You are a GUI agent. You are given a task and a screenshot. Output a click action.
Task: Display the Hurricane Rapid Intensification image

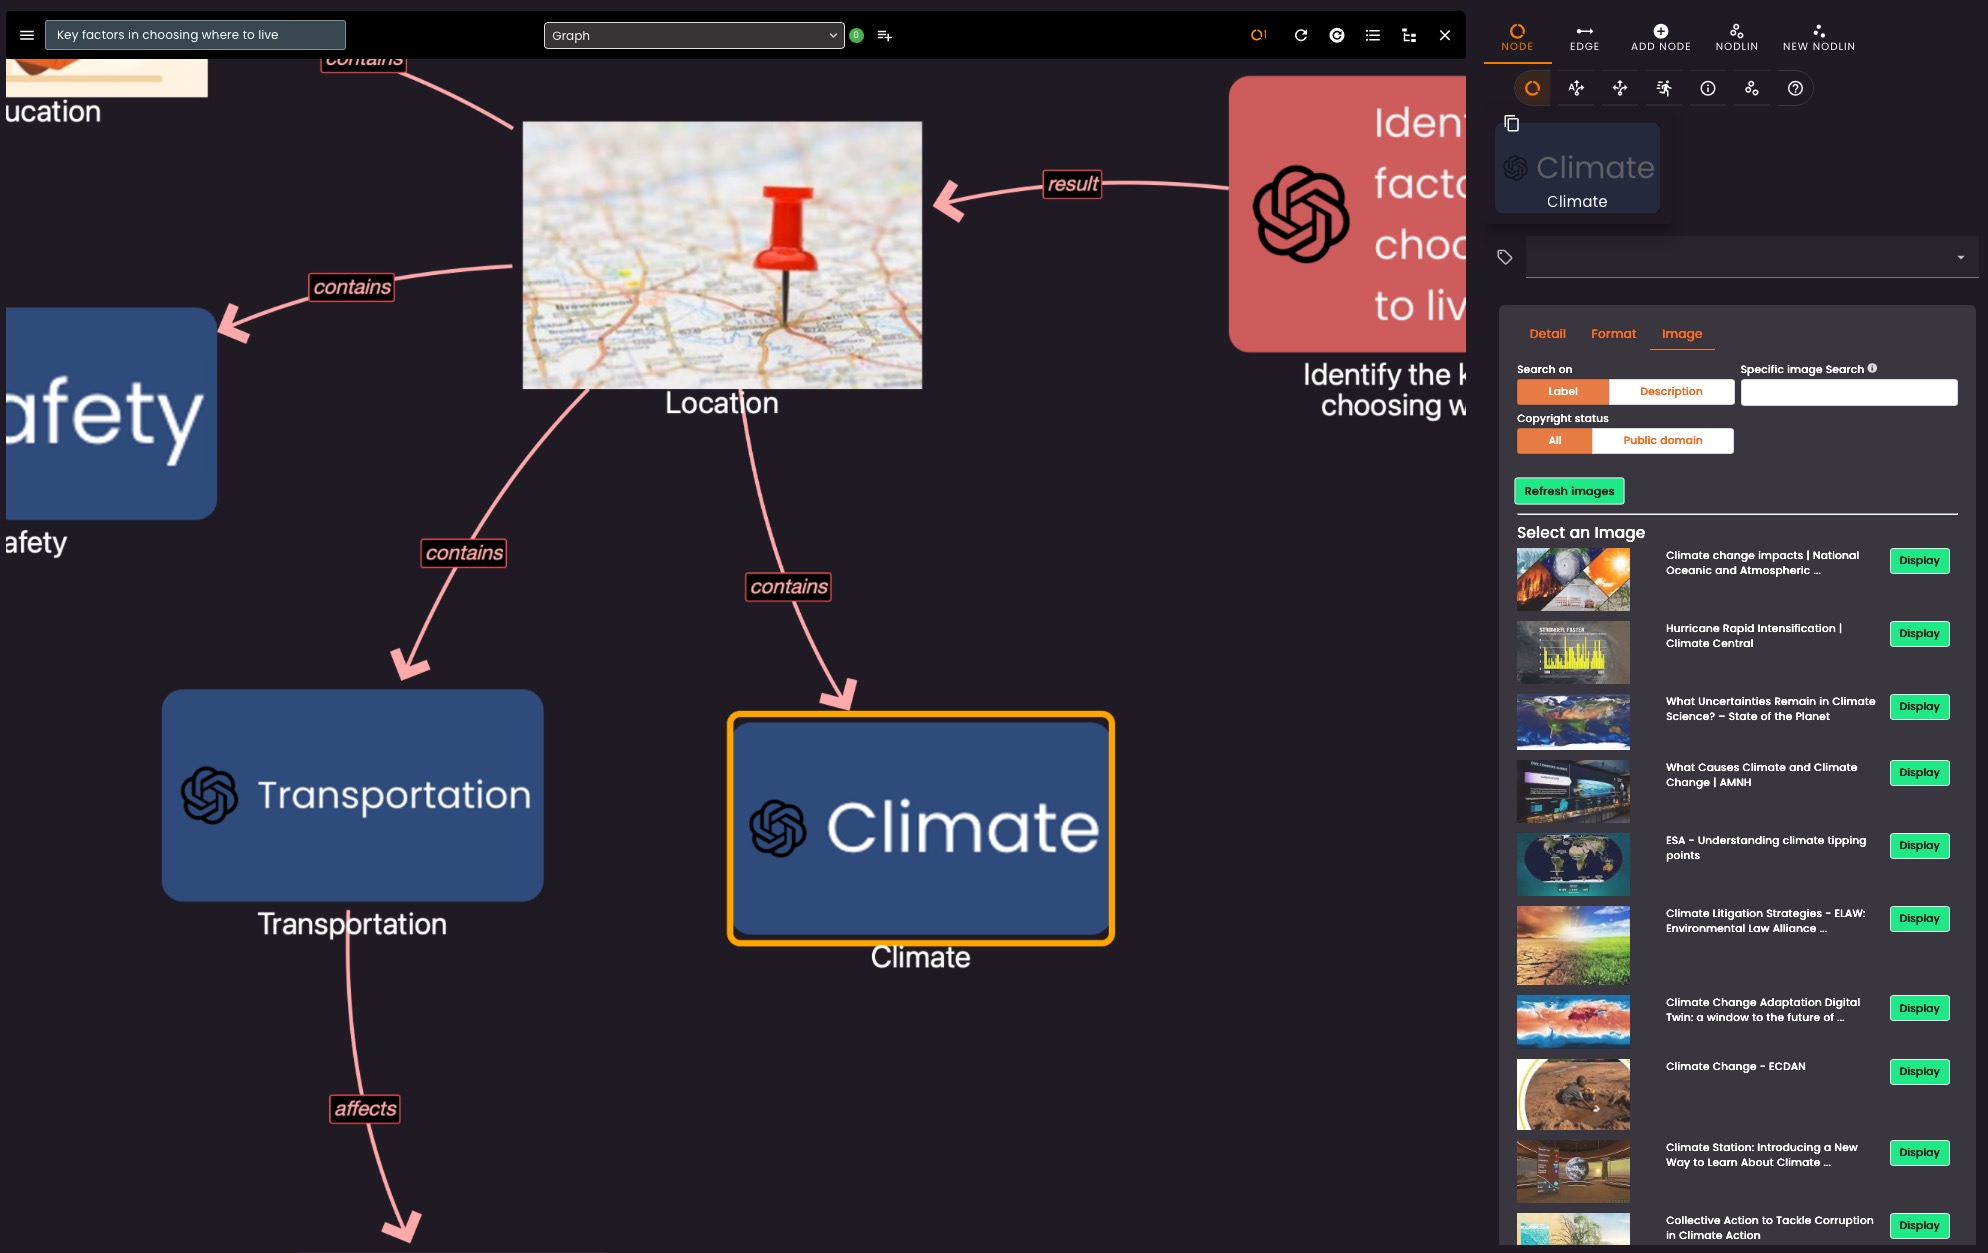coord(1918,633)
